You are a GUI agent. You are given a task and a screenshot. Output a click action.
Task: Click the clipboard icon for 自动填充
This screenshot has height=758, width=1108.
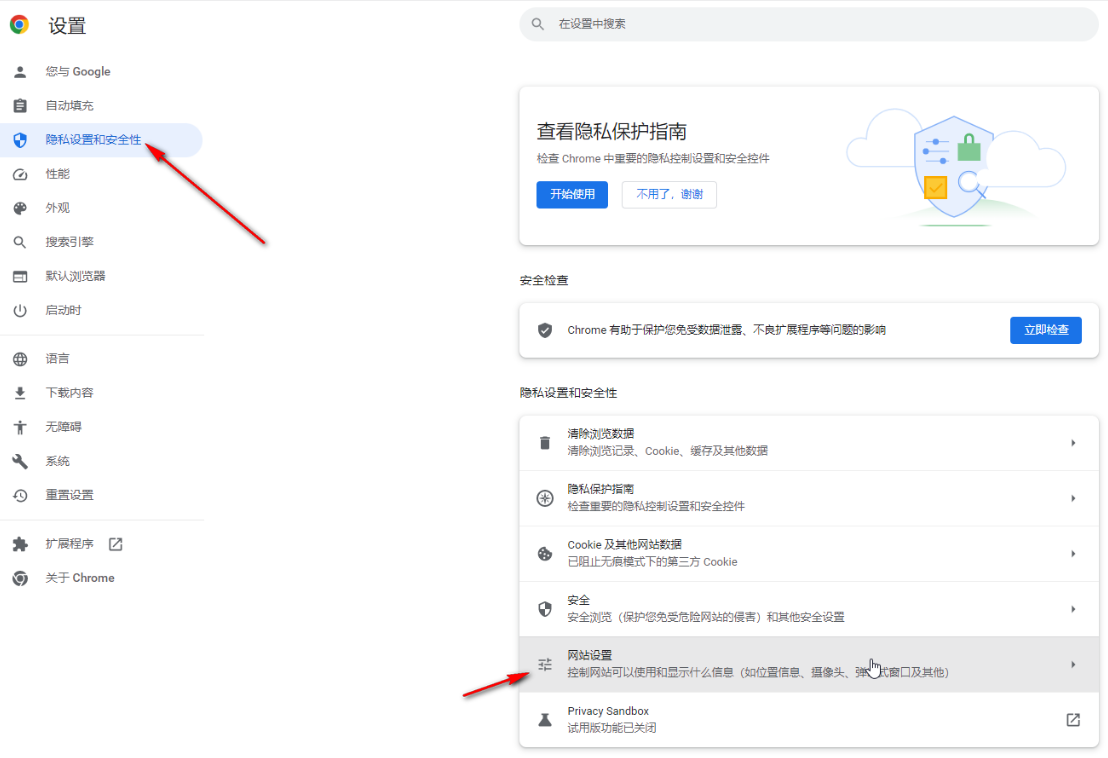click(20, 105)
